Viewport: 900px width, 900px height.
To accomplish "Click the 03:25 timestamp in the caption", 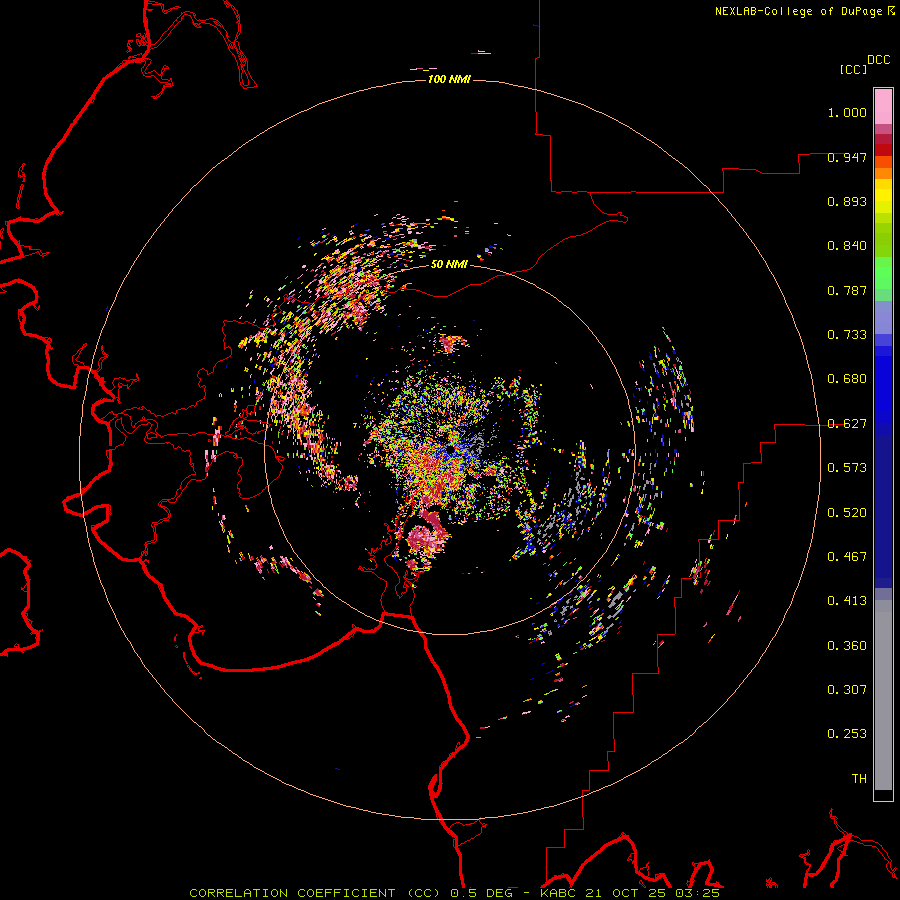I will point(697,893).
